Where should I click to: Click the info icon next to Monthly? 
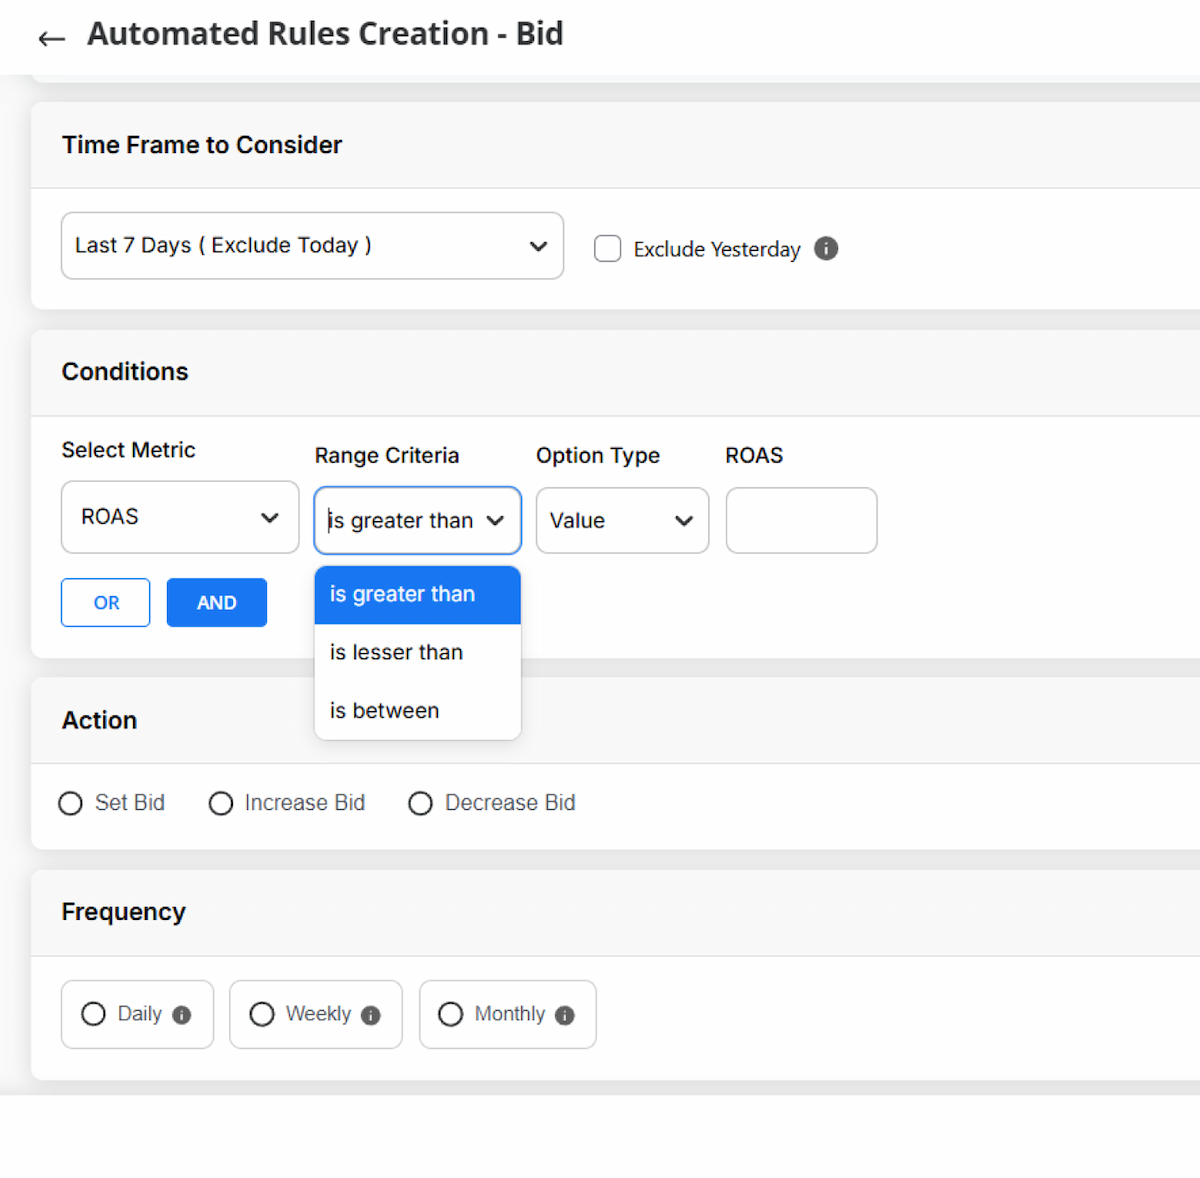point(565,1015)
